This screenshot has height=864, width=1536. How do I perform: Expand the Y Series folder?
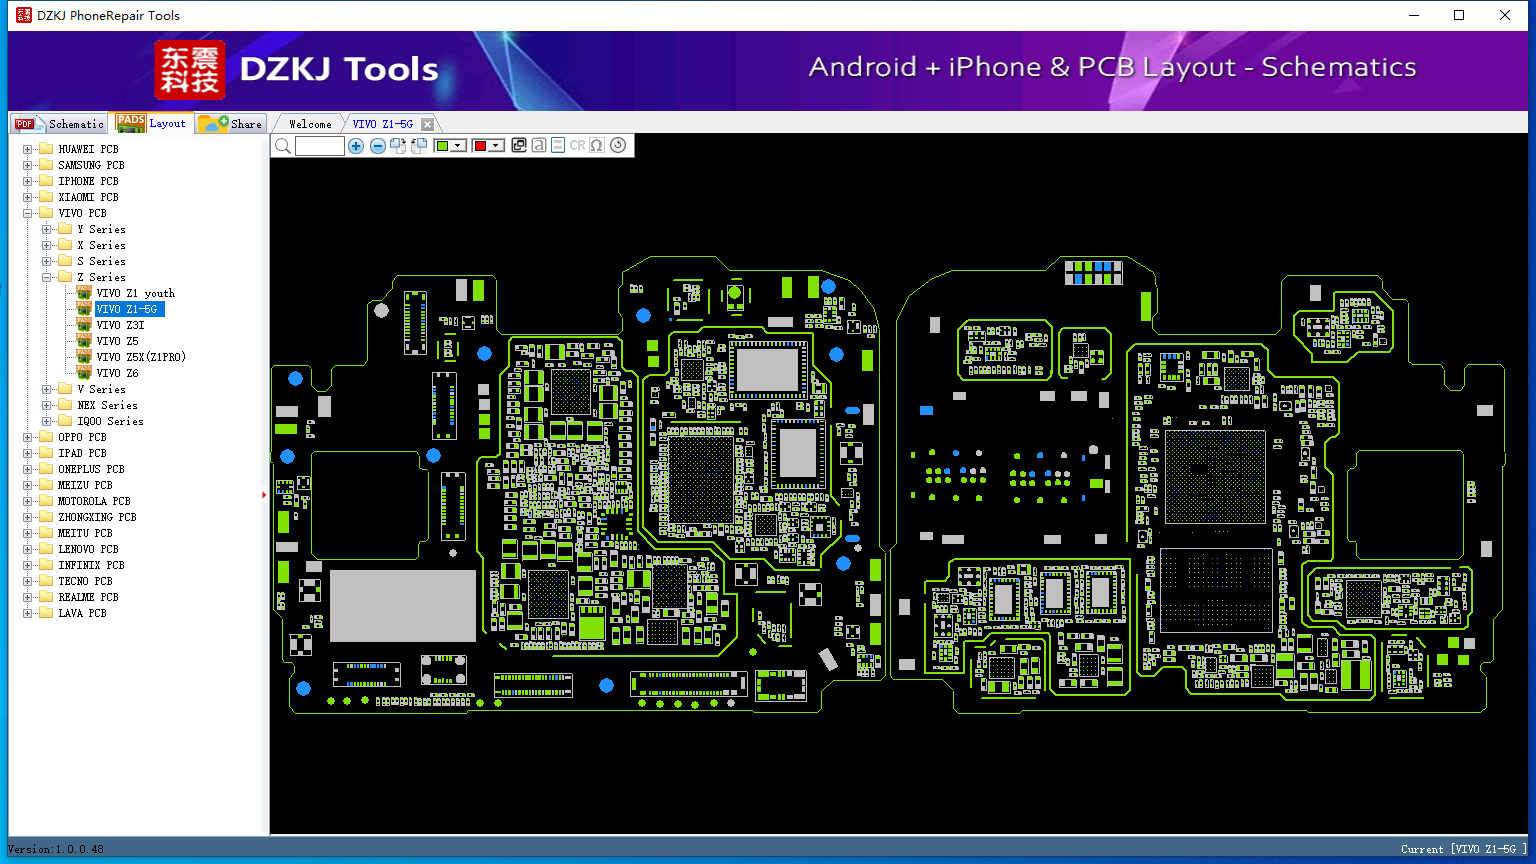(x=47, y=229)
